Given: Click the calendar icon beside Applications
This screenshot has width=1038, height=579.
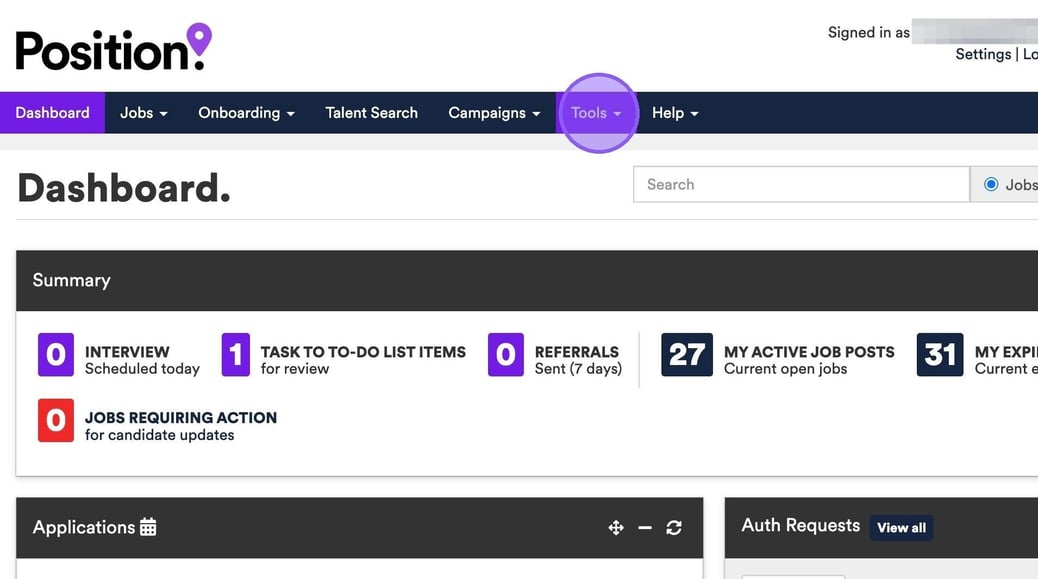Looking at the screenshot, I should point(148,527).
